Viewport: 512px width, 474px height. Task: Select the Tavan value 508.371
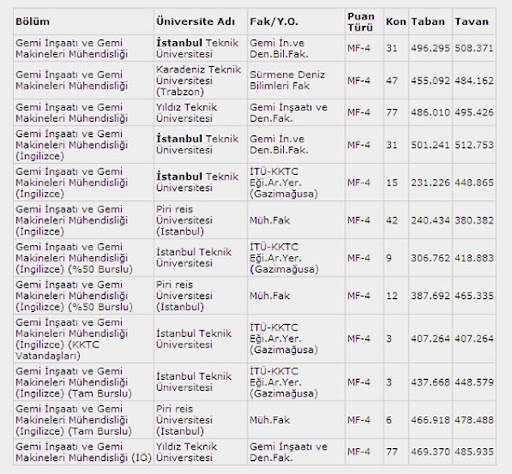tap(474, 48)
